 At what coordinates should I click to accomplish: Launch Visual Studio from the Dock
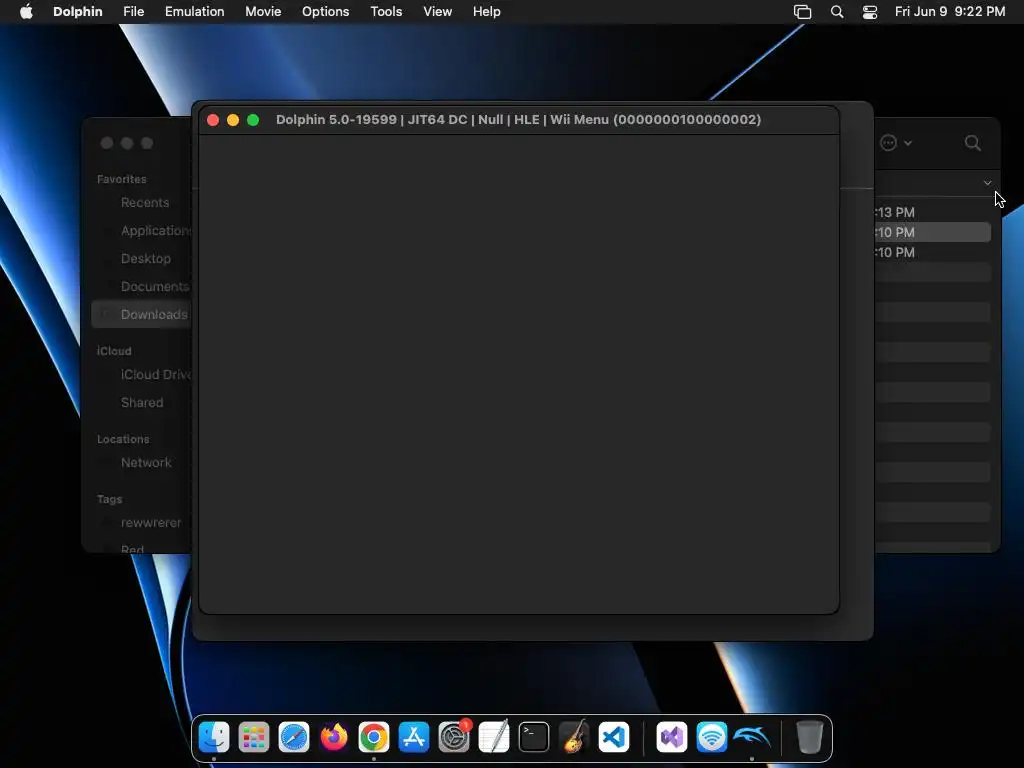672,737
